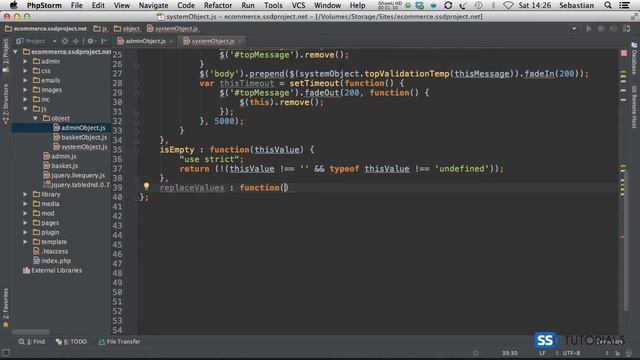This screenshot has height=360, width=640.
Task: Collapse the js folder
Action: (25, 109)
